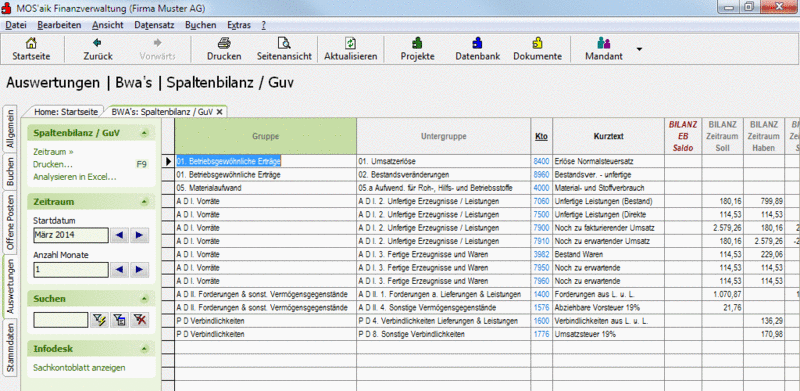The image size is (800, 391).
Task: Open the Buchen menu
Action: tap(201, 25)
